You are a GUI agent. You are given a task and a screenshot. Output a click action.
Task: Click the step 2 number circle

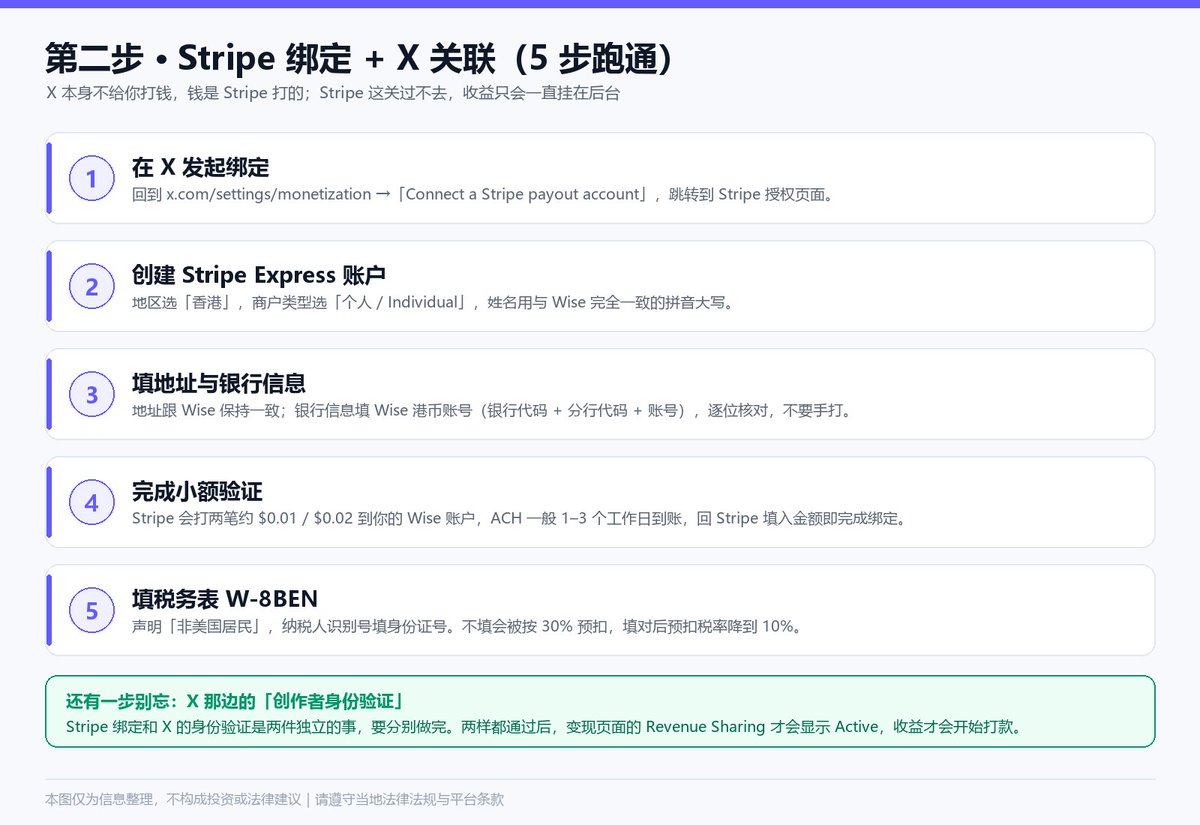(92, 287)
